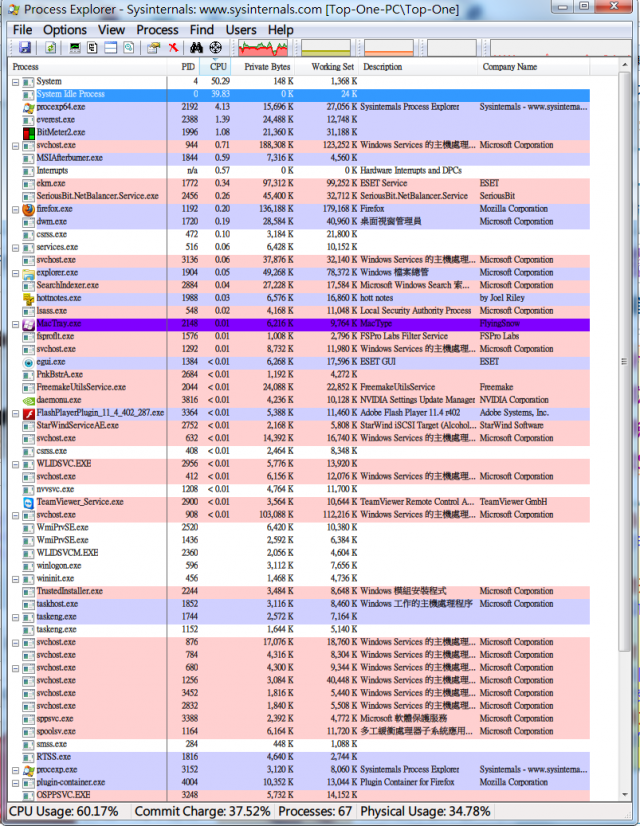Image resolution: width=640 pixels, height=827 pixels.
Task: Collapse the explorer.exe tree node
Action: click(x=15, y=273)
